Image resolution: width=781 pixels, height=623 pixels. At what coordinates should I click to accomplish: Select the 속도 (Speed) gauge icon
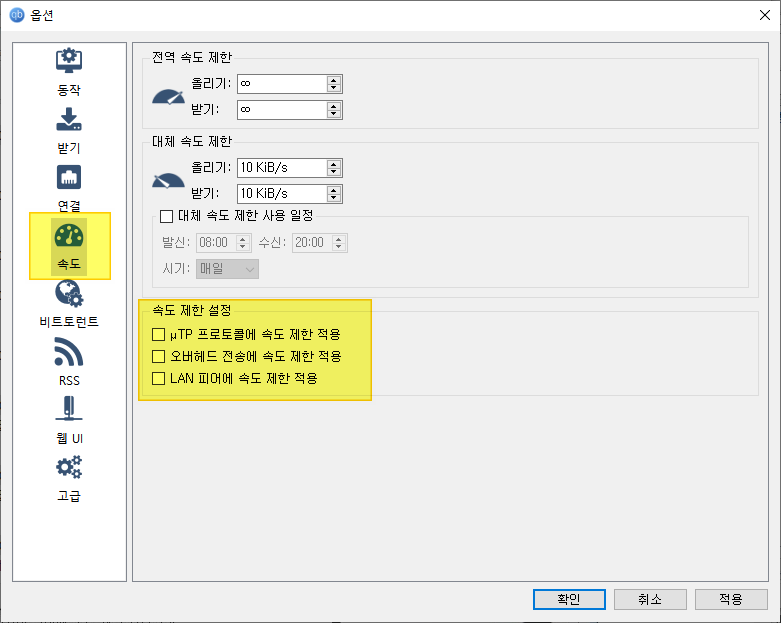pos(69,236)
